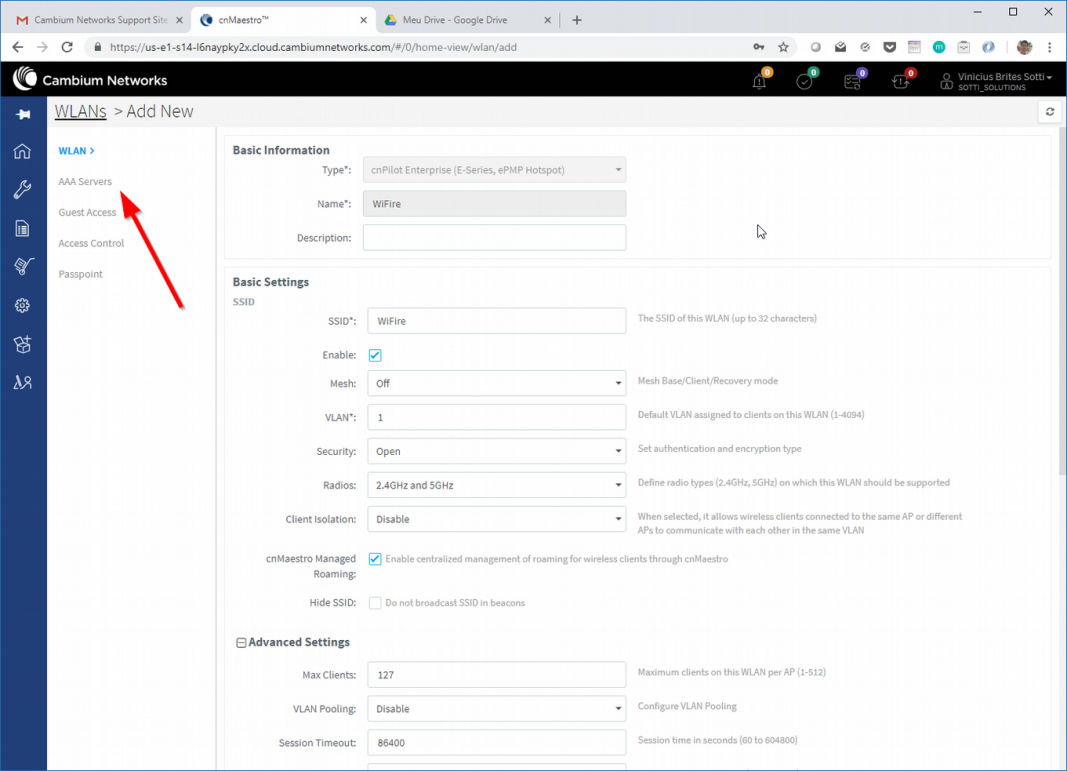
Task: Enable the Hide SSID checkbox
Action: click(x=375, y=602)
